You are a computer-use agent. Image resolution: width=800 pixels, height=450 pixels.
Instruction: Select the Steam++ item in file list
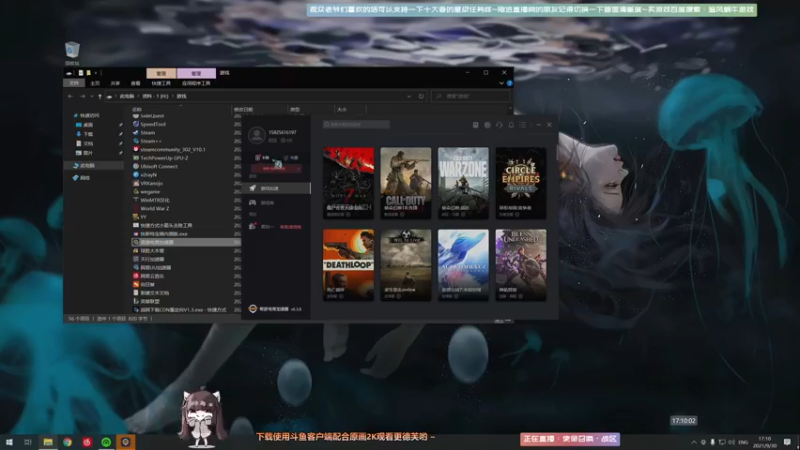tap(147, 141)
